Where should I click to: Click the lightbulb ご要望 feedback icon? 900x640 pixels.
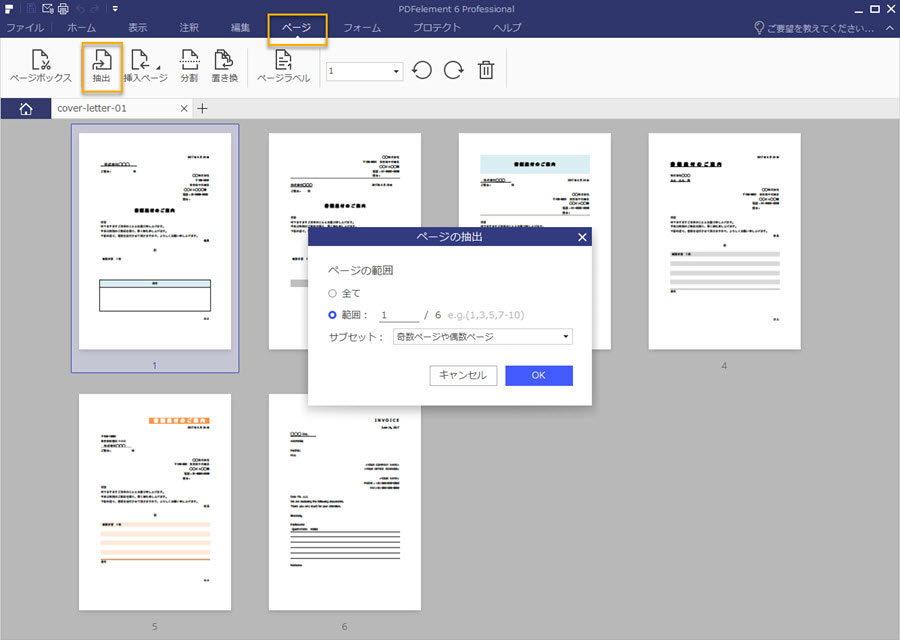click(759, 28)
